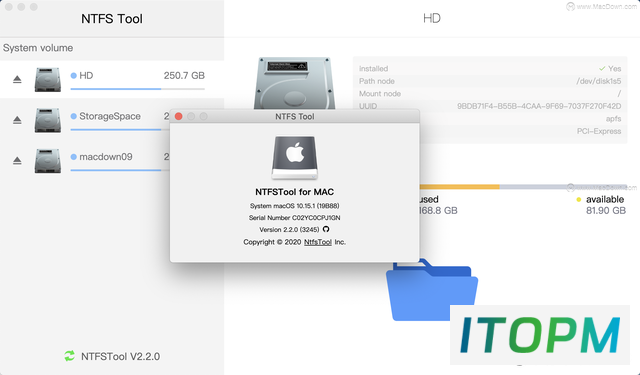Open the GitHub icon next to version

pyautogui.click(x=326, y=229)
